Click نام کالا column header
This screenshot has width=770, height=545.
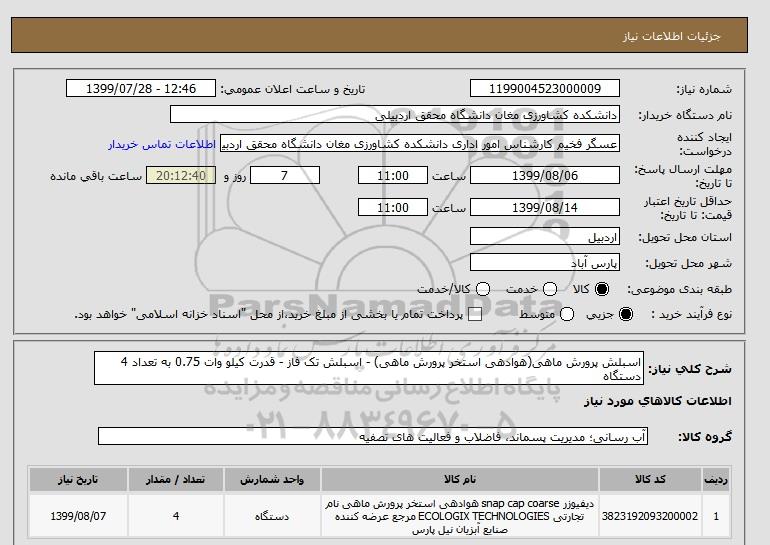coord(460,479)
